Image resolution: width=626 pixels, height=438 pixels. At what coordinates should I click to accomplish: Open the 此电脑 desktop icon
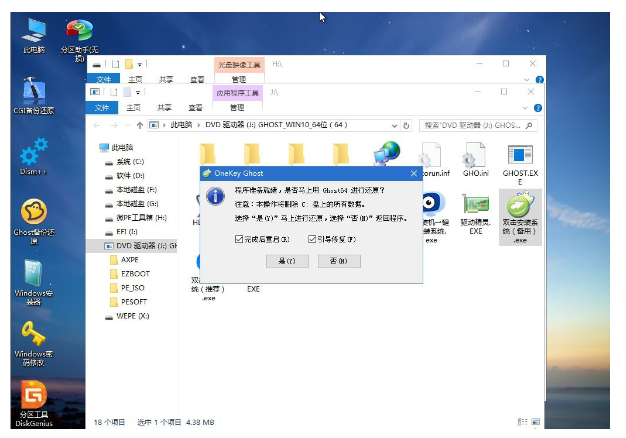tap(34, 33)
